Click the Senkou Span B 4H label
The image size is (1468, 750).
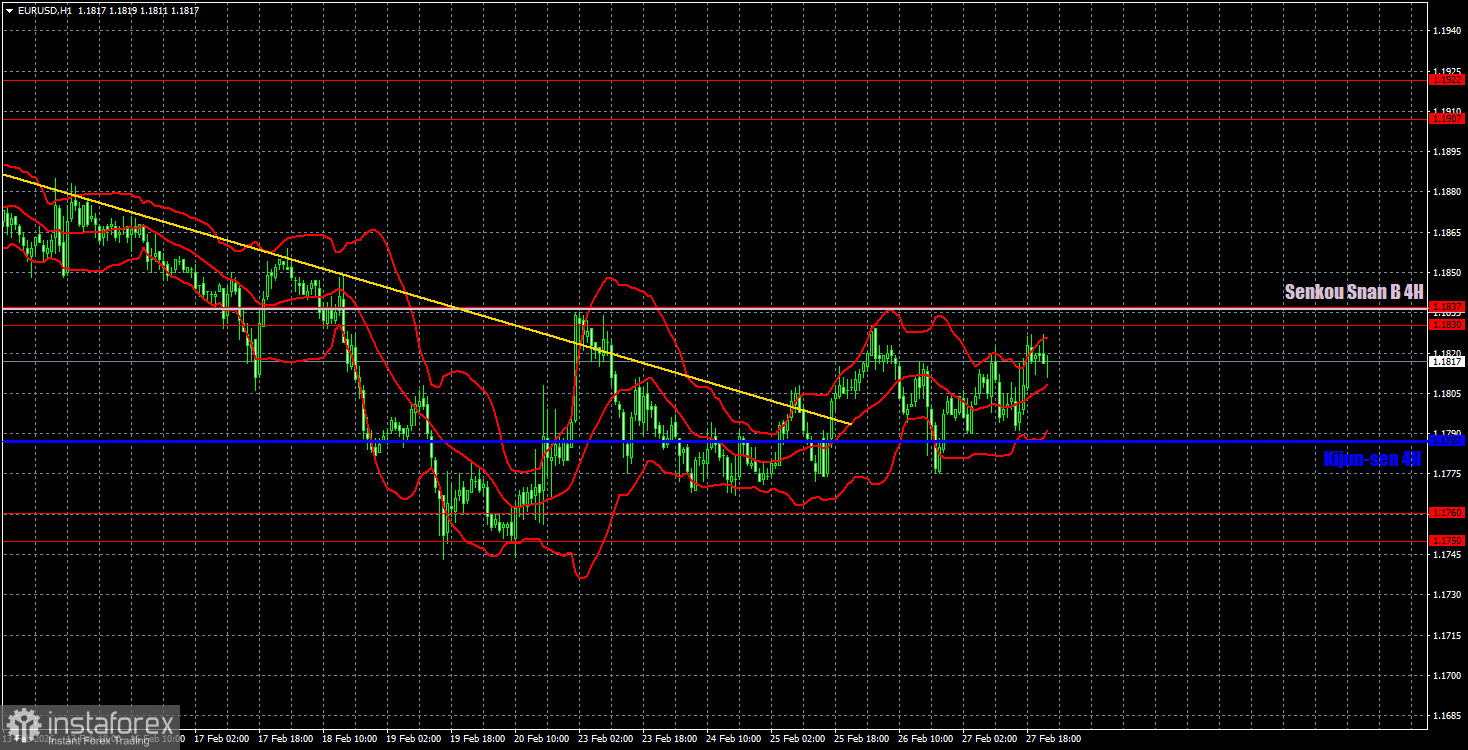pyautogui.click(x=1353, y=292)
